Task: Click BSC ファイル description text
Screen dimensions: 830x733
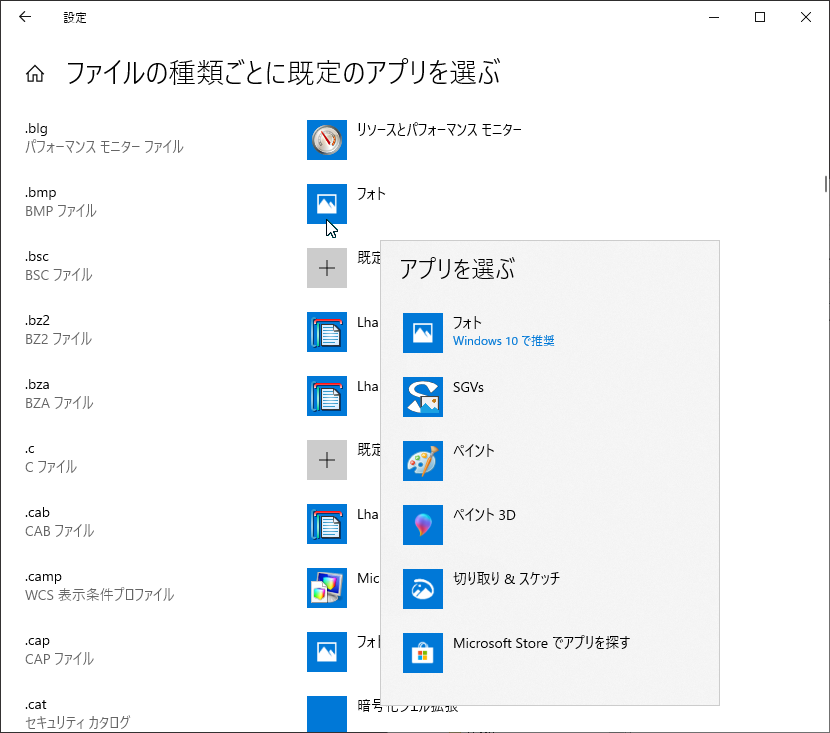Action: 59,275
